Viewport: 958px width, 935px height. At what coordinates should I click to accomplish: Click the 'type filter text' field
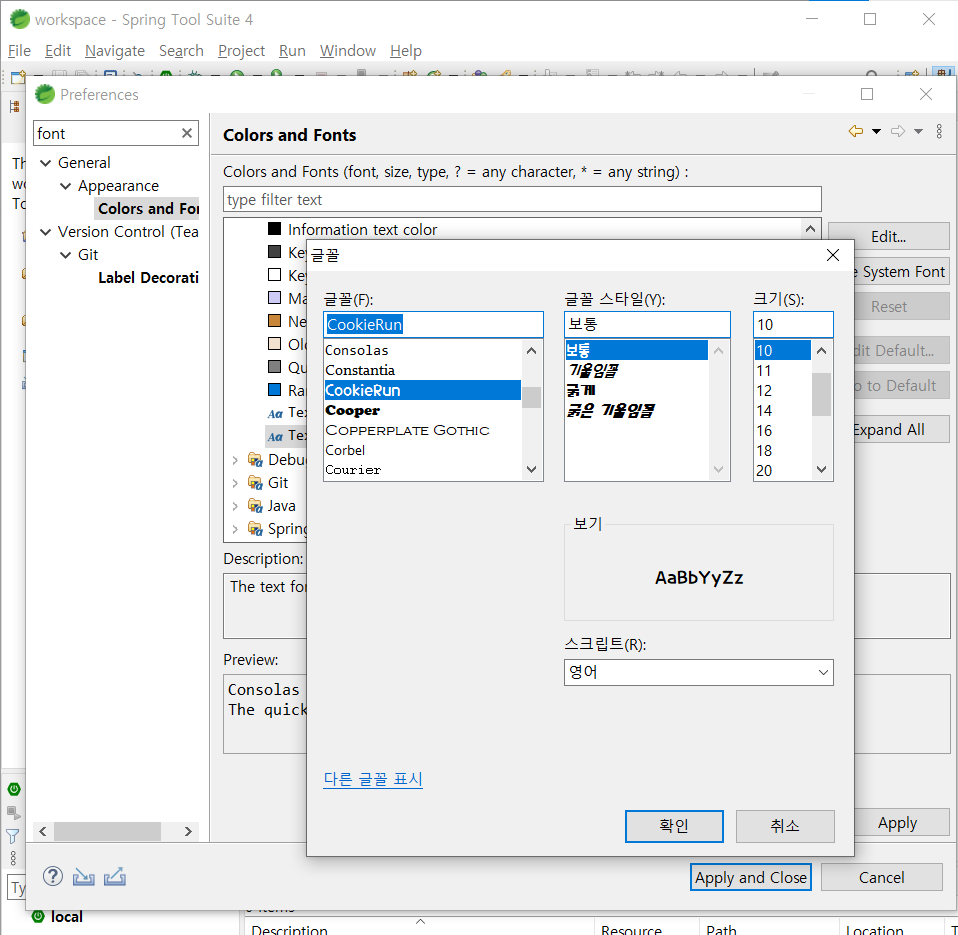(522, 199)
